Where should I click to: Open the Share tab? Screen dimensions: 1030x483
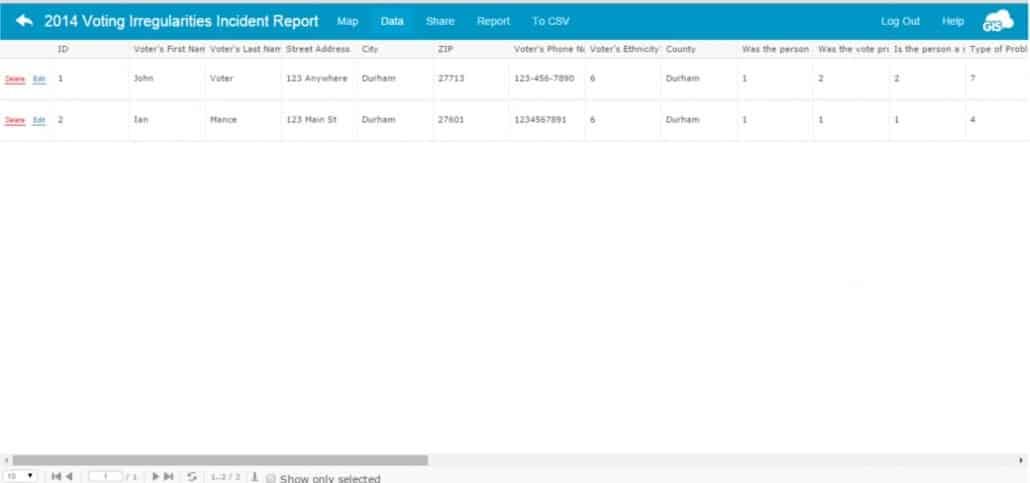click(439, 21)
